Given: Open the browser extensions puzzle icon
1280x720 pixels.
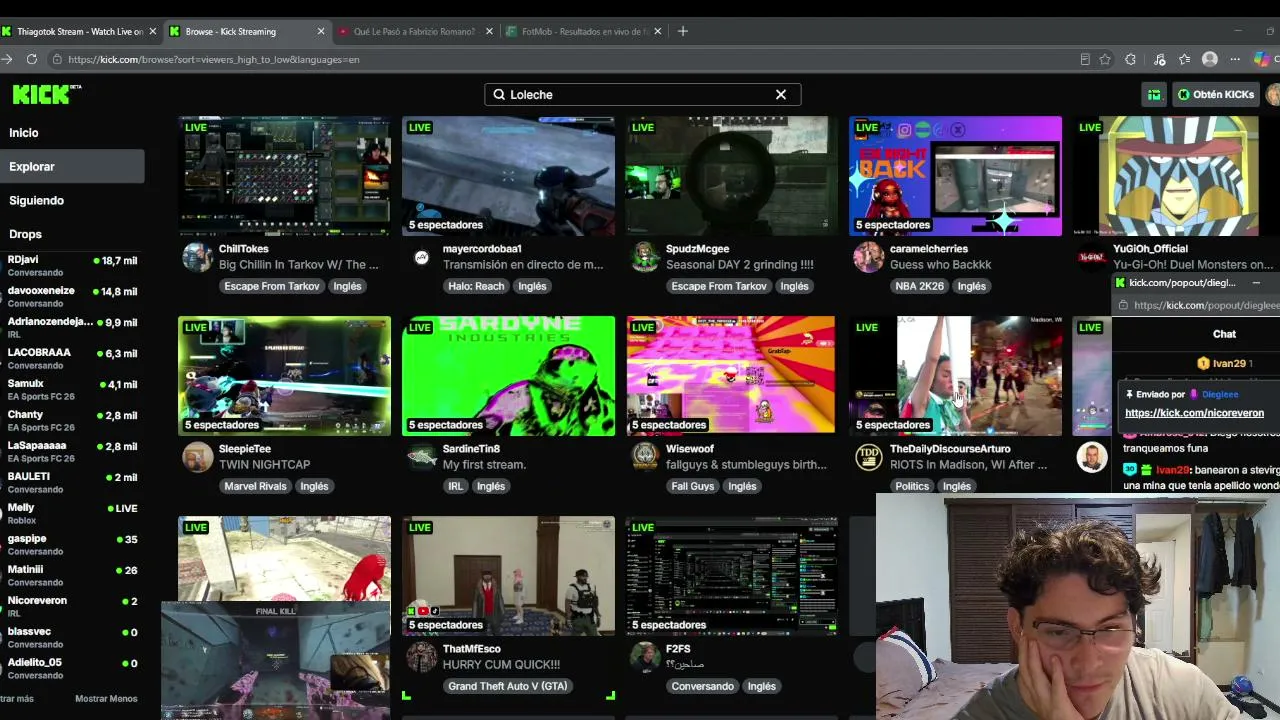Looking at the screenshot, I should (1130, 59).
